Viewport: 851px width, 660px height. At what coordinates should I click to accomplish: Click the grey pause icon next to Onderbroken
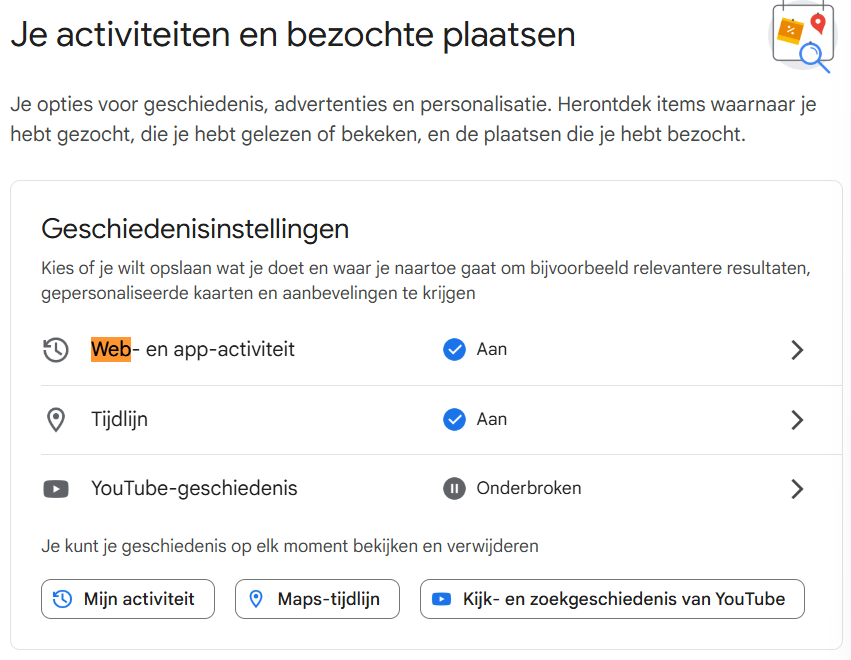click(454, 489)
